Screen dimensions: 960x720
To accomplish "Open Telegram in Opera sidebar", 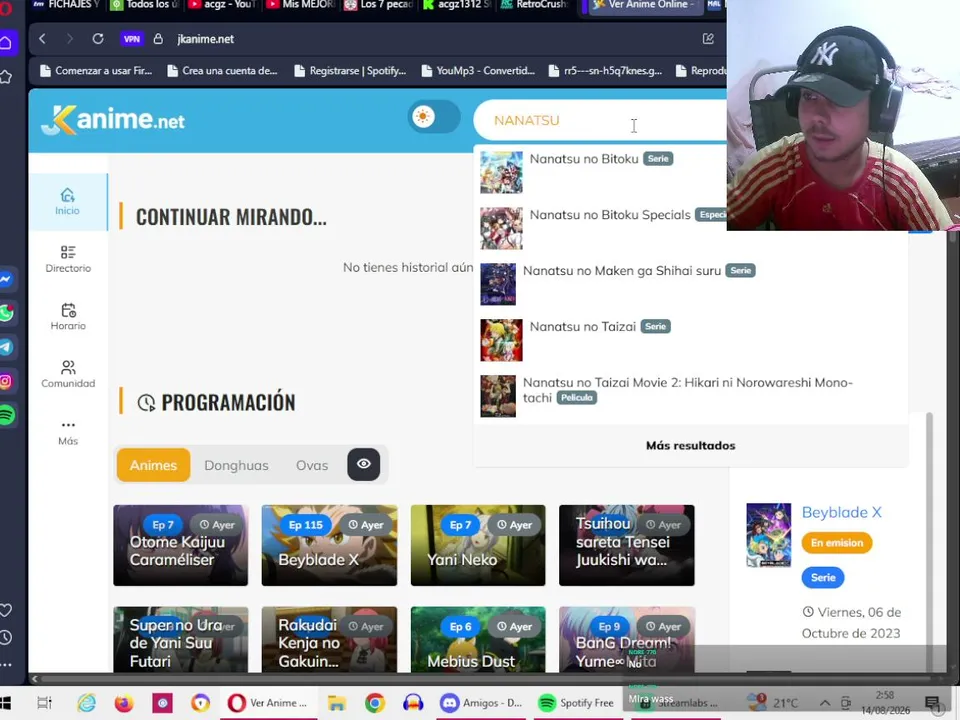I will (x=6, y=347).
